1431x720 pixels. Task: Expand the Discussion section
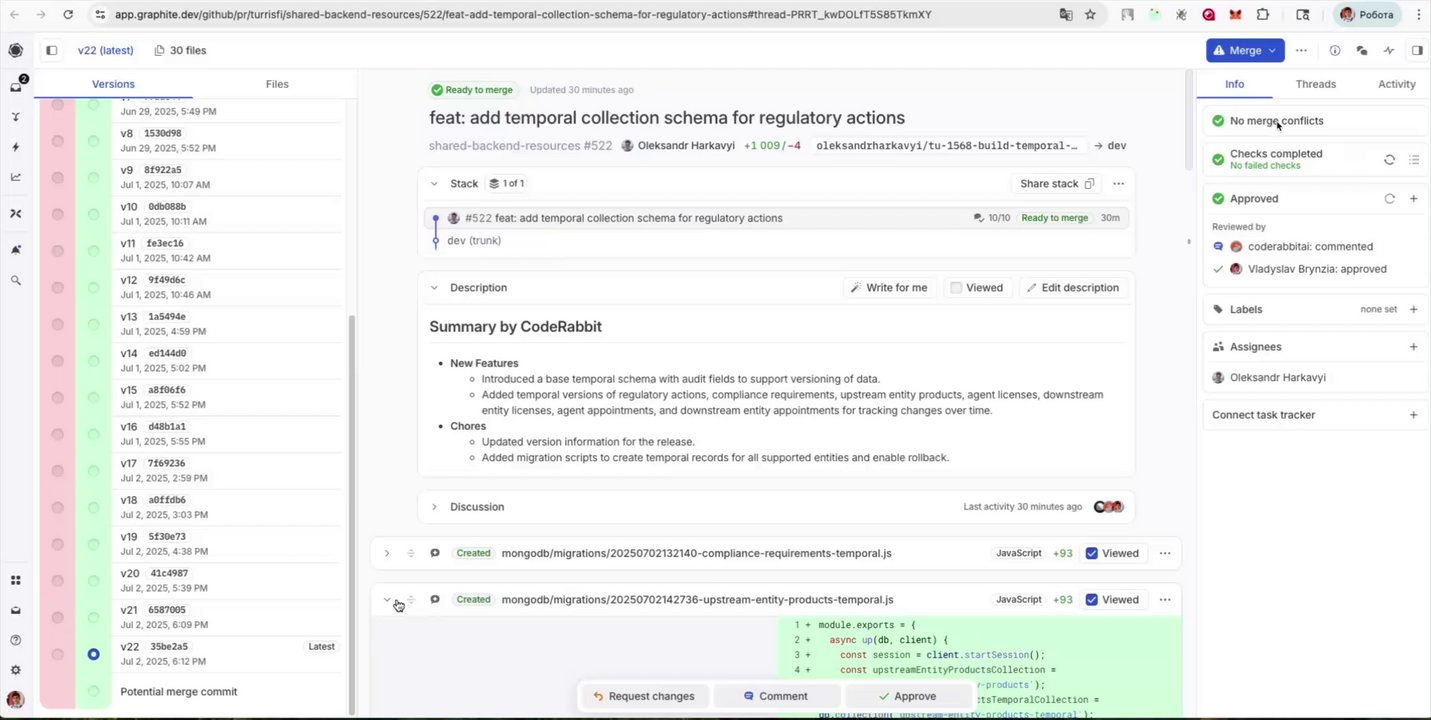(x=434, y=507)
